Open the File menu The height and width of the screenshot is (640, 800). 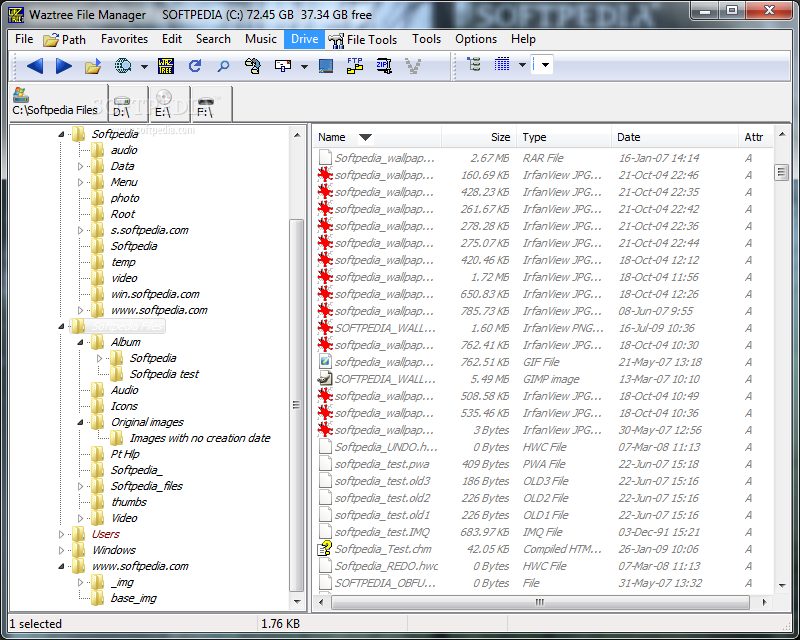point(24,39)
